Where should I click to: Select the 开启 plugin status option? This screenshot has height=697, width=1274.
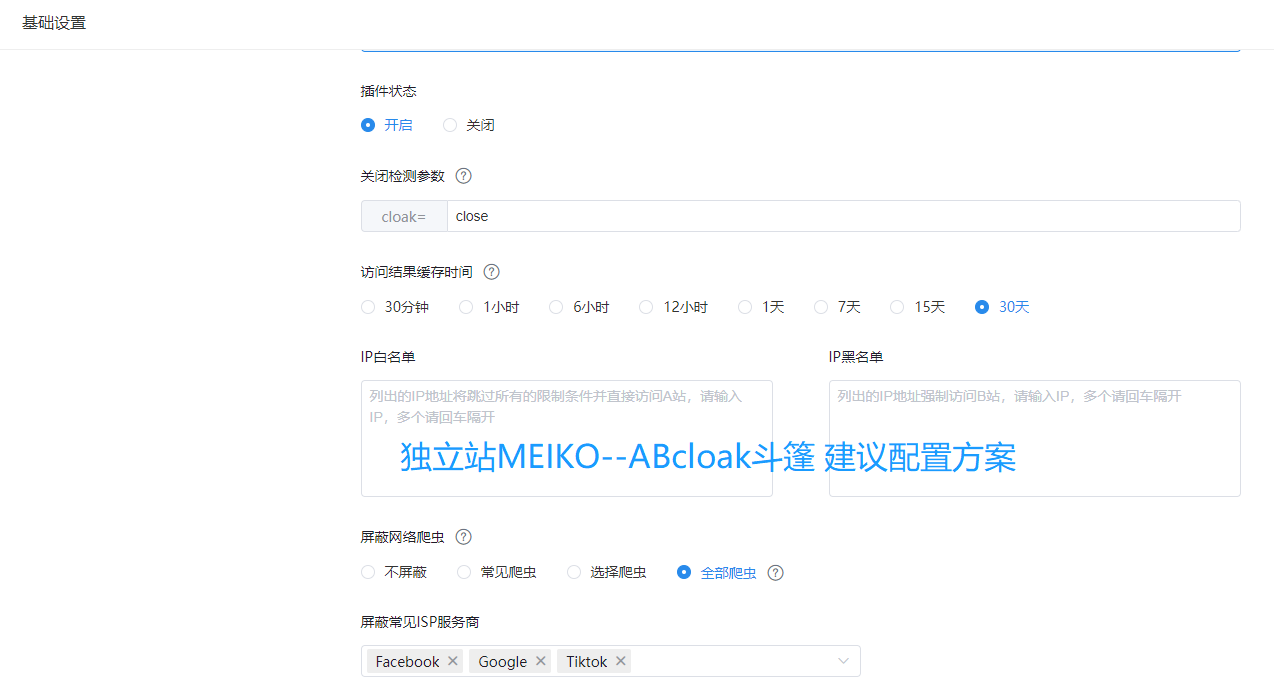click(x=368, y=125)
